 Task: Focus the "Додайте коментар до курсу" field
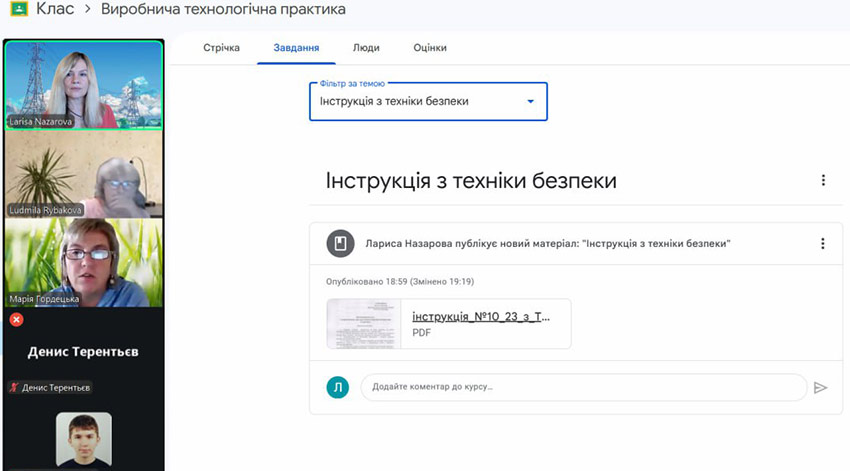click(x=583, y=388)
